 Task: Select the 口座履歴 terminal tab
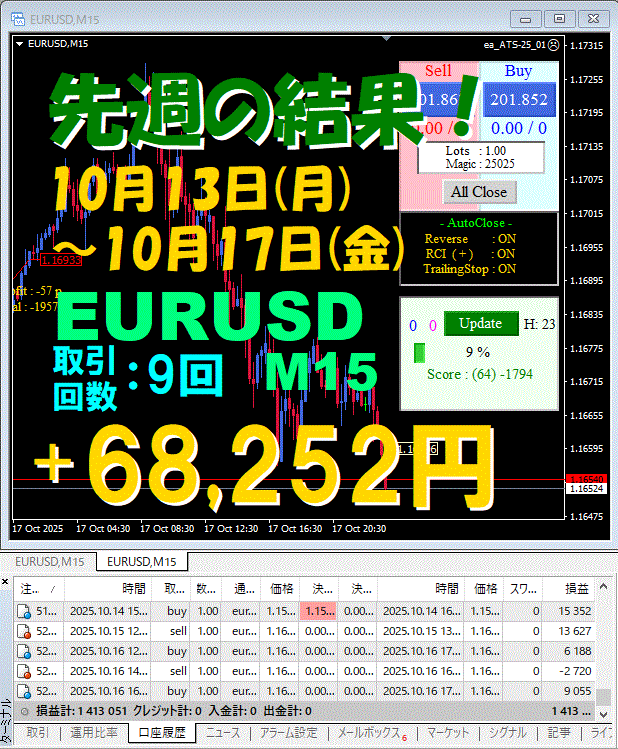pos(161,732)
